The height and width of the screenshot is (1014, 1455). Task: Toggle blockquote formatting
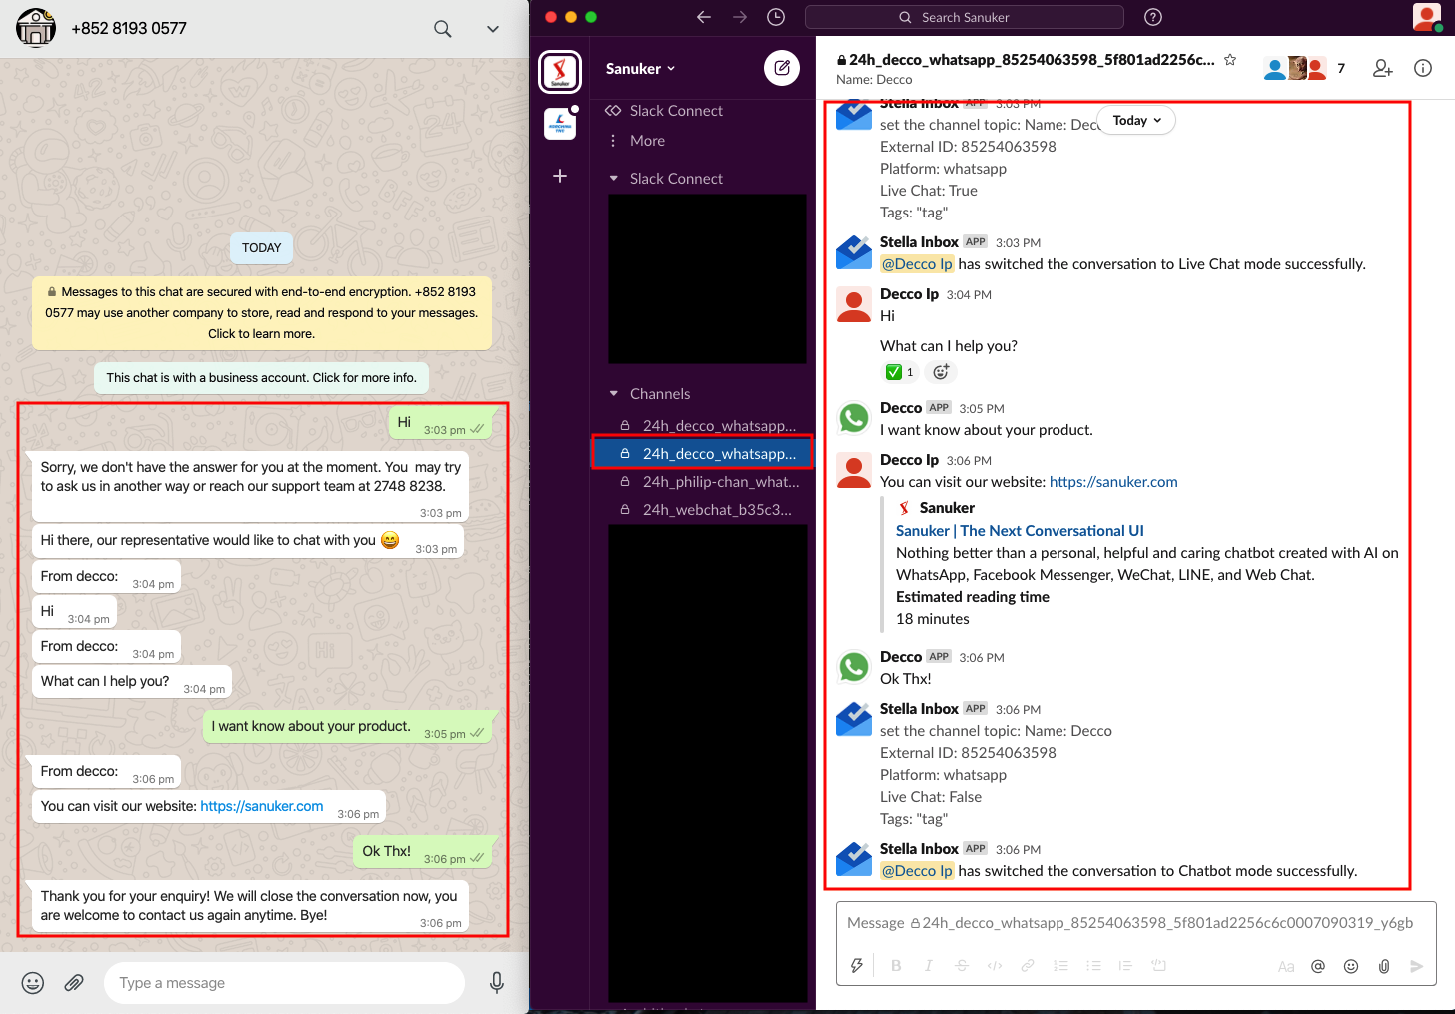pos(1125,966)
